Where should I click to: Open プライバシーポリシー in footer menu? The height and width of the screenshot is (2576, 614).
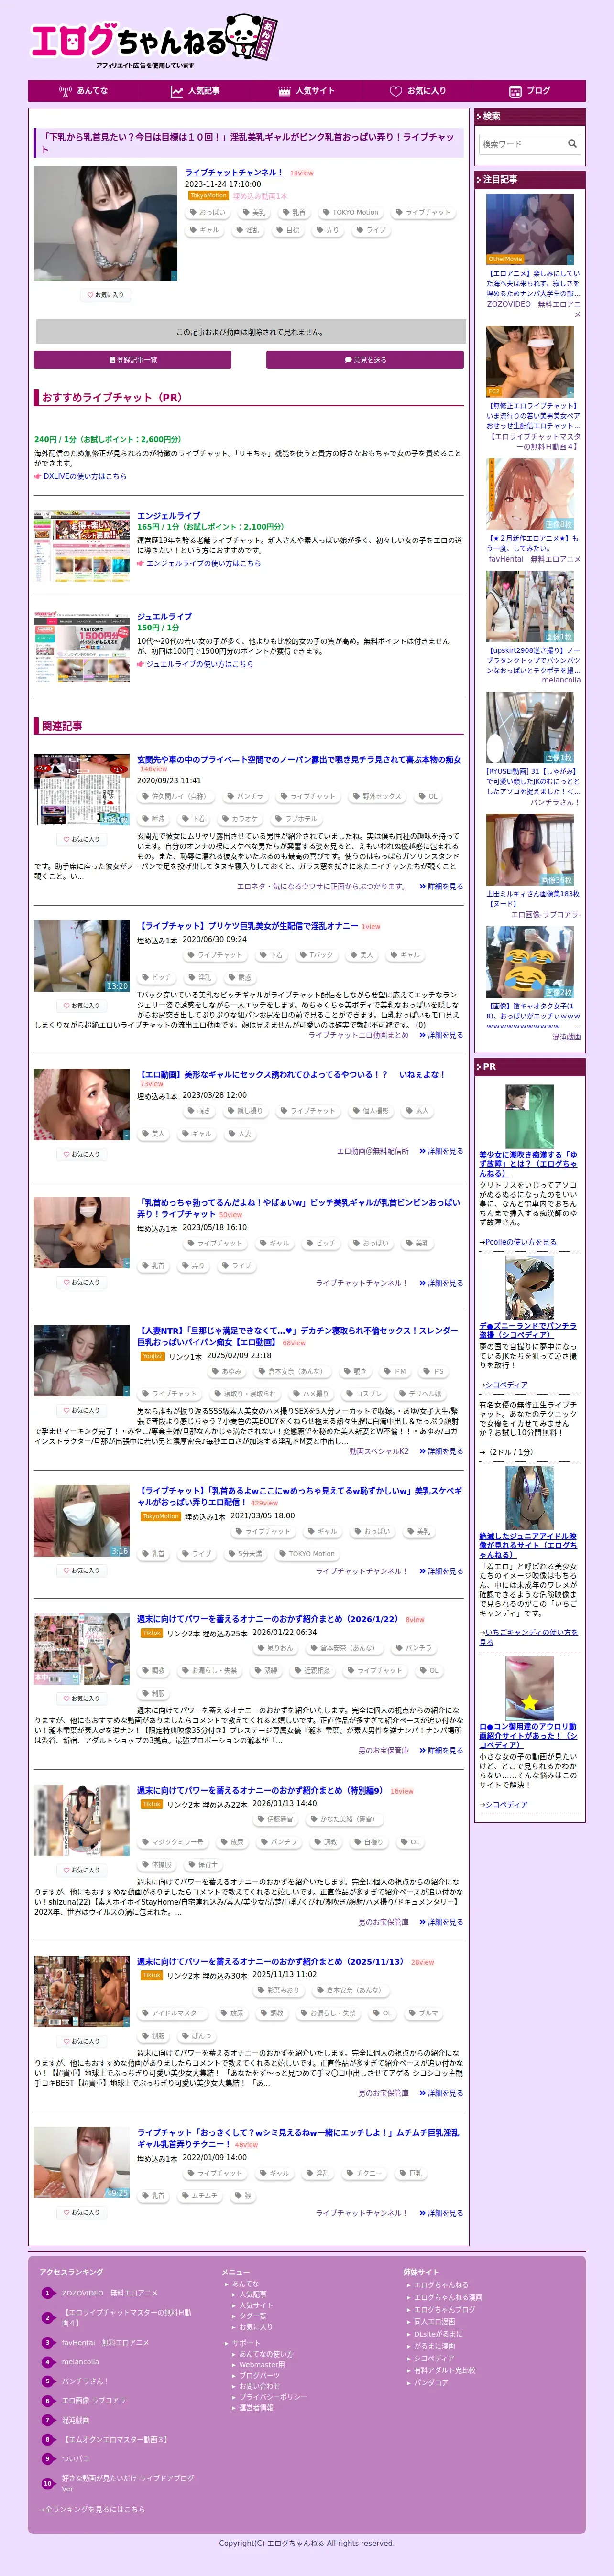click(273, 2397)
